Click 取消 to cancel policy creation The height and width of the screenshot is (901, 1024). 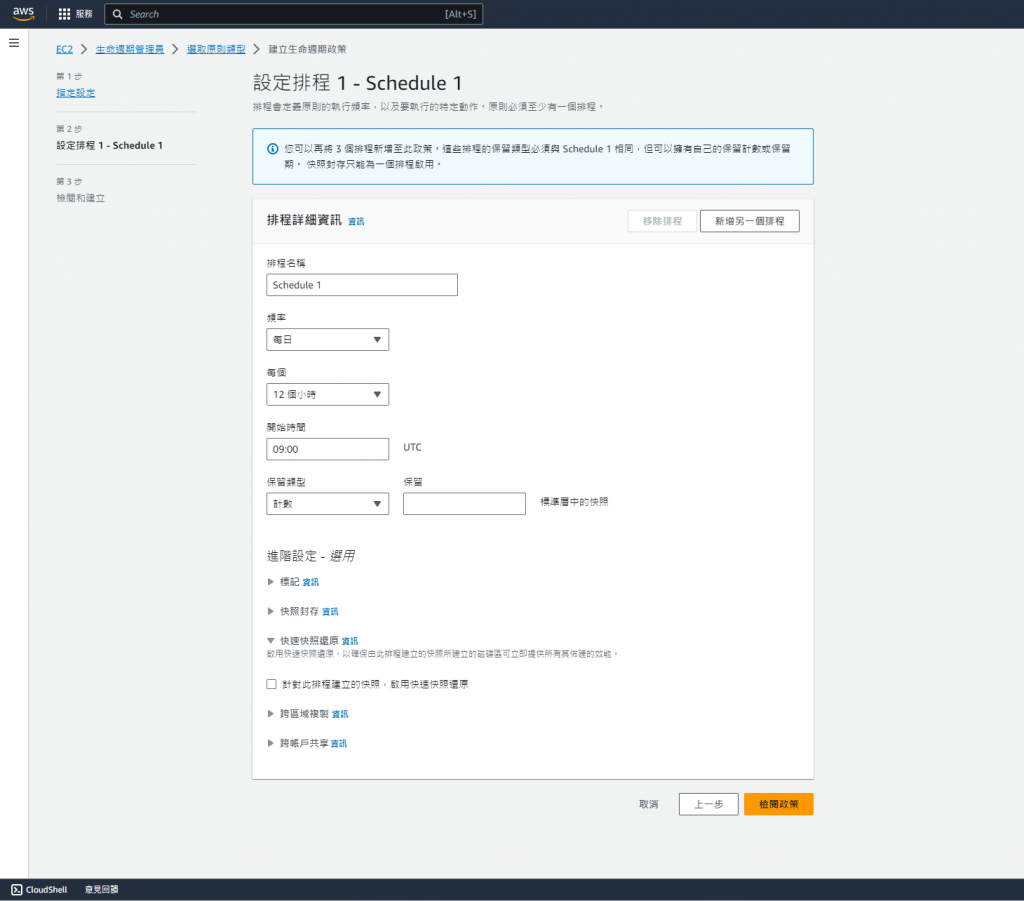pos(648,804)
